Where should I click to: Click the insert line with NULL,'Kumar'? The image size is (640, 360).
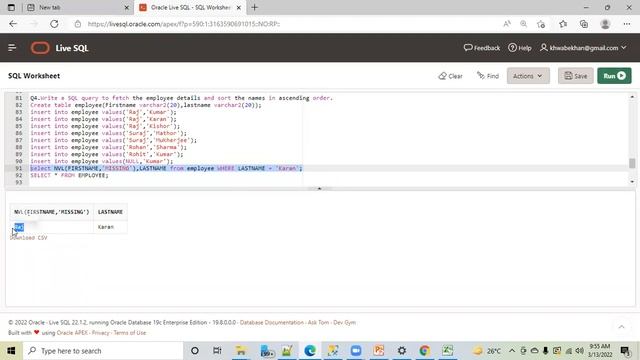click(102, 161)
